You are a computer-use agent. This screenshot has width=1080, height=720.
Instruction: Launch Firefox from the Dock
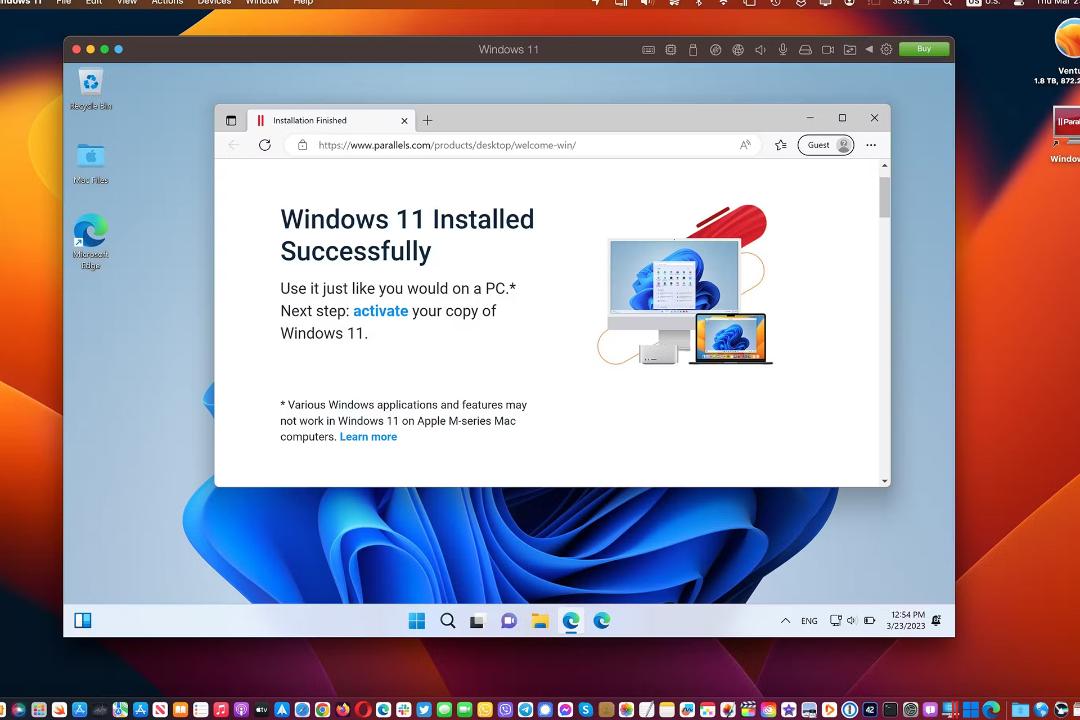click(342, 710)
